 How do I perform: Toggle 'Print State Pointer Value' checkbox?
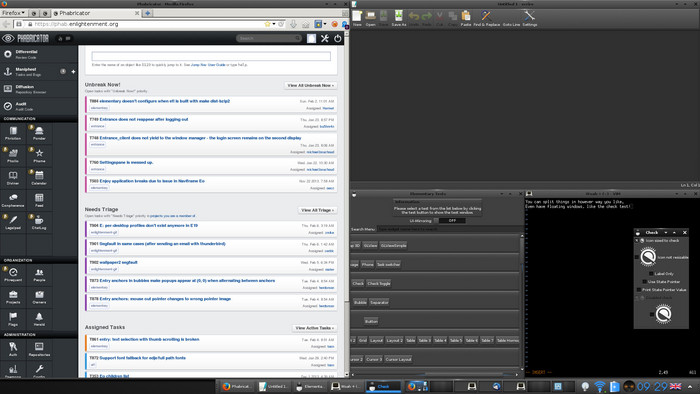pos(639,290)
